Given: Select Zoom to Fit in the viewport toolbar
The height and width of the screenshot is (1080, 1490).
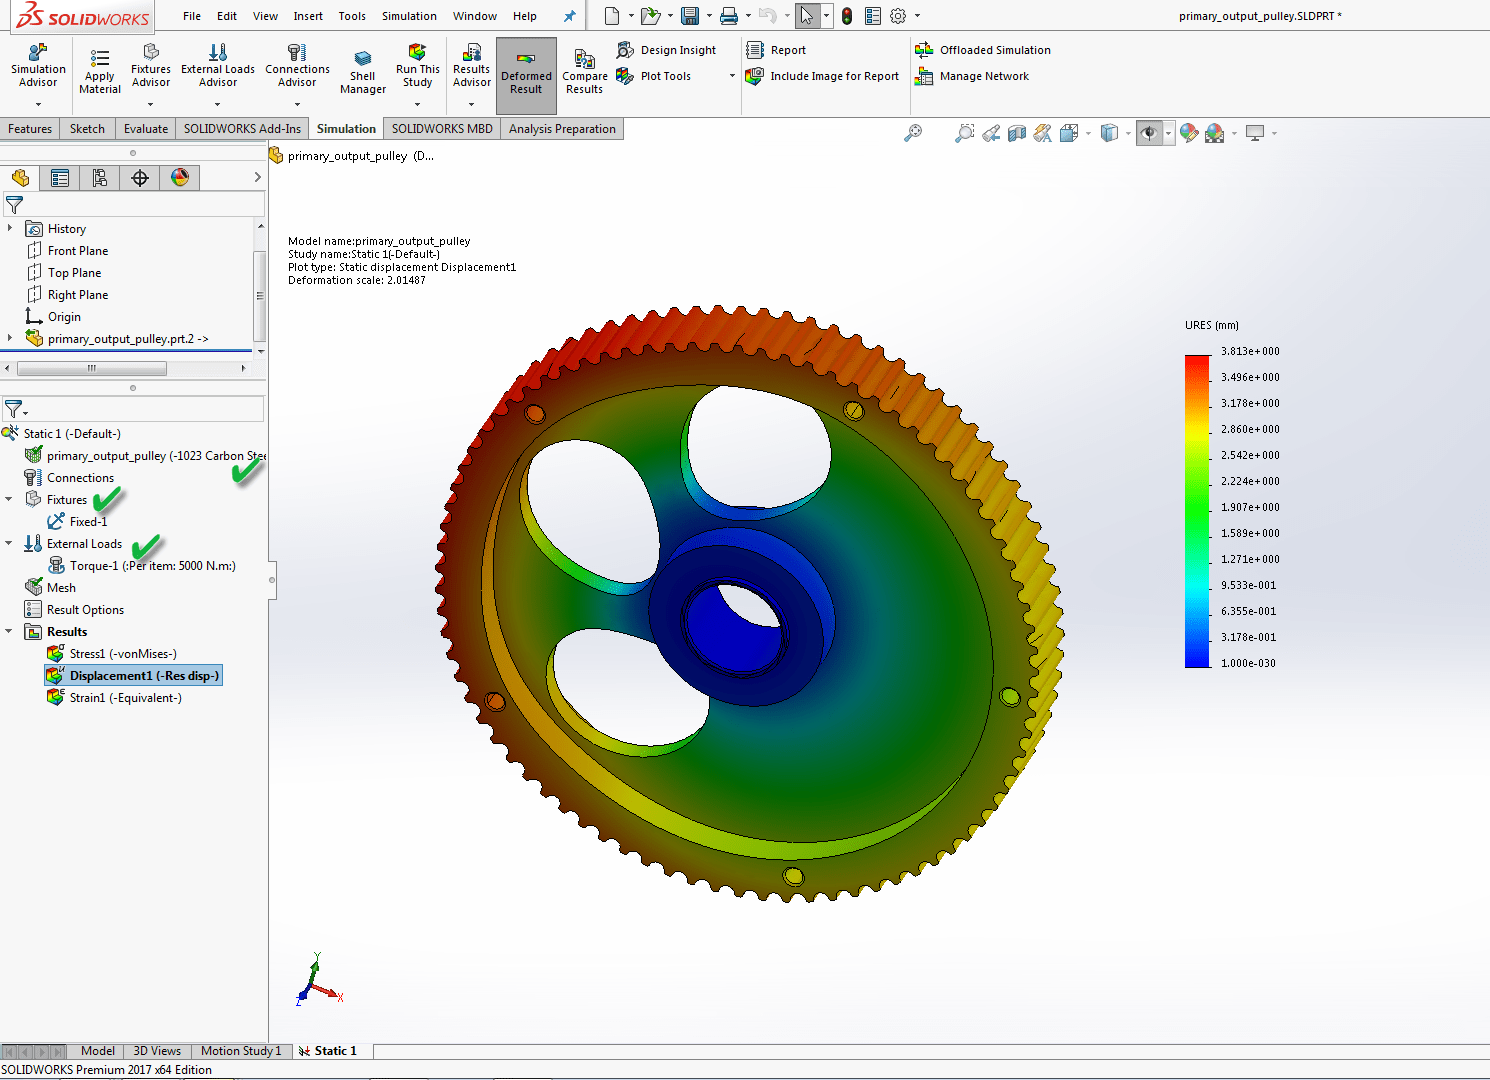Looking at the screenshot, I should point(914,132).
